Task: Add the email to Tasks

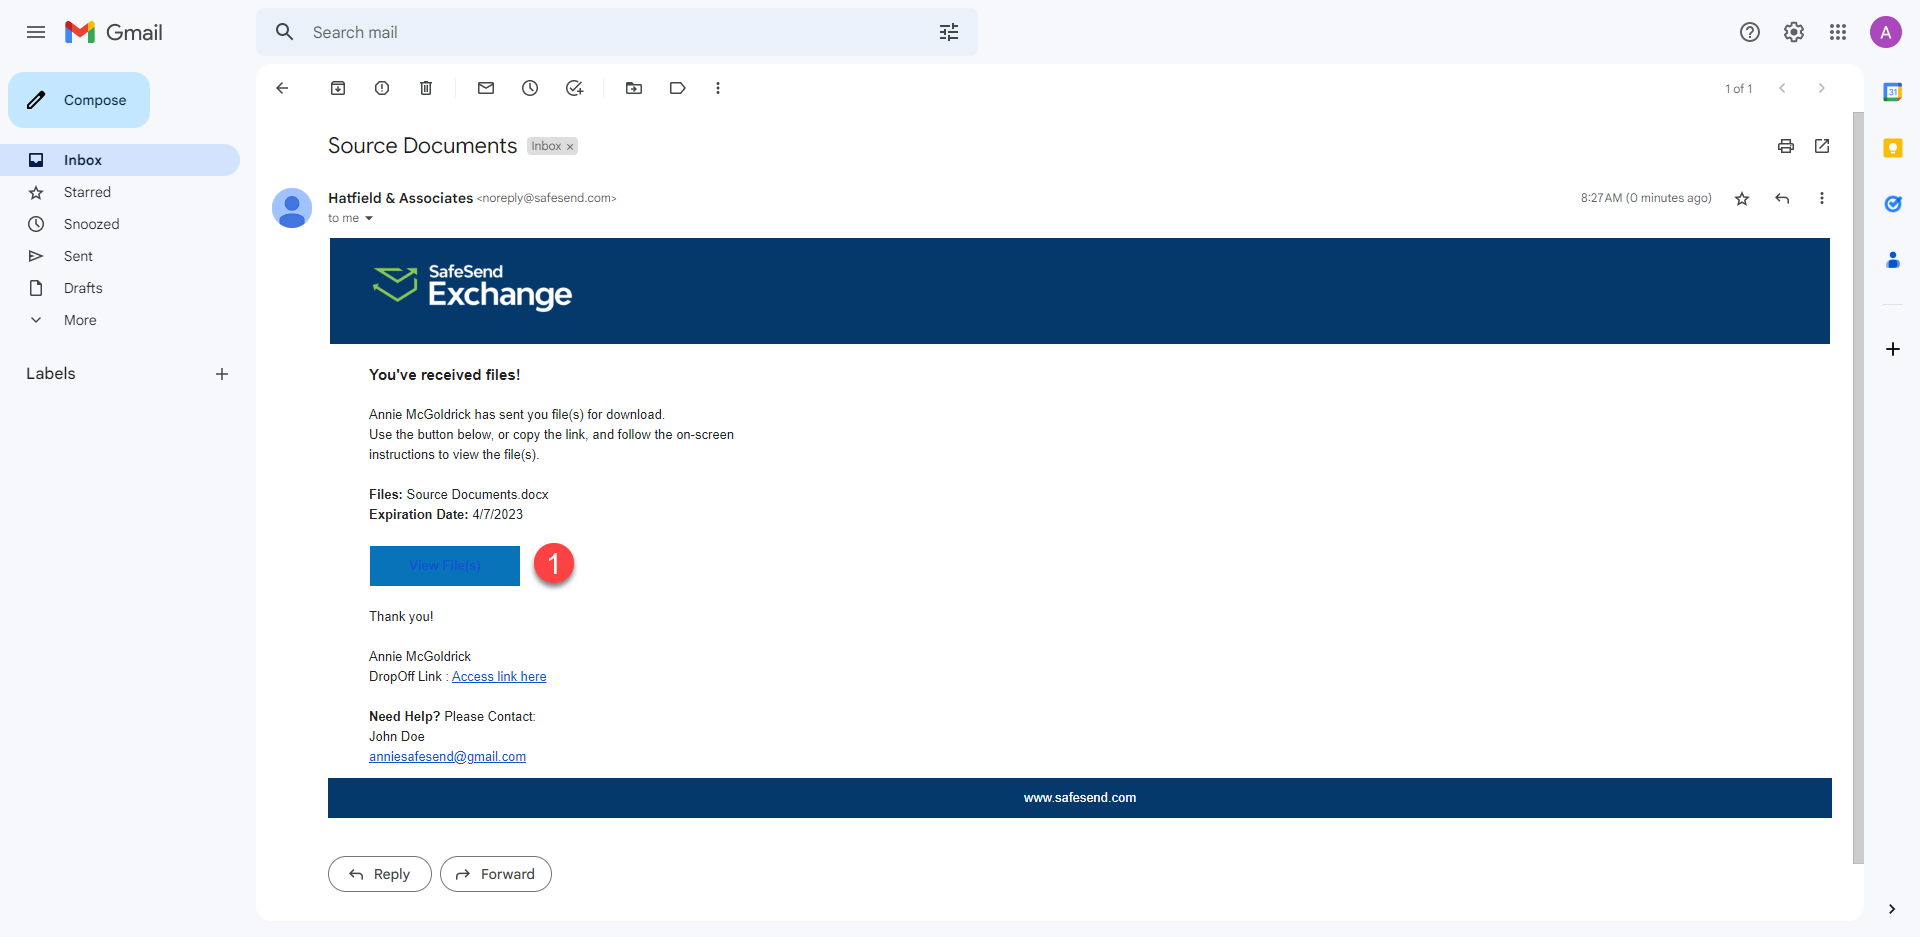Action: 574,88
